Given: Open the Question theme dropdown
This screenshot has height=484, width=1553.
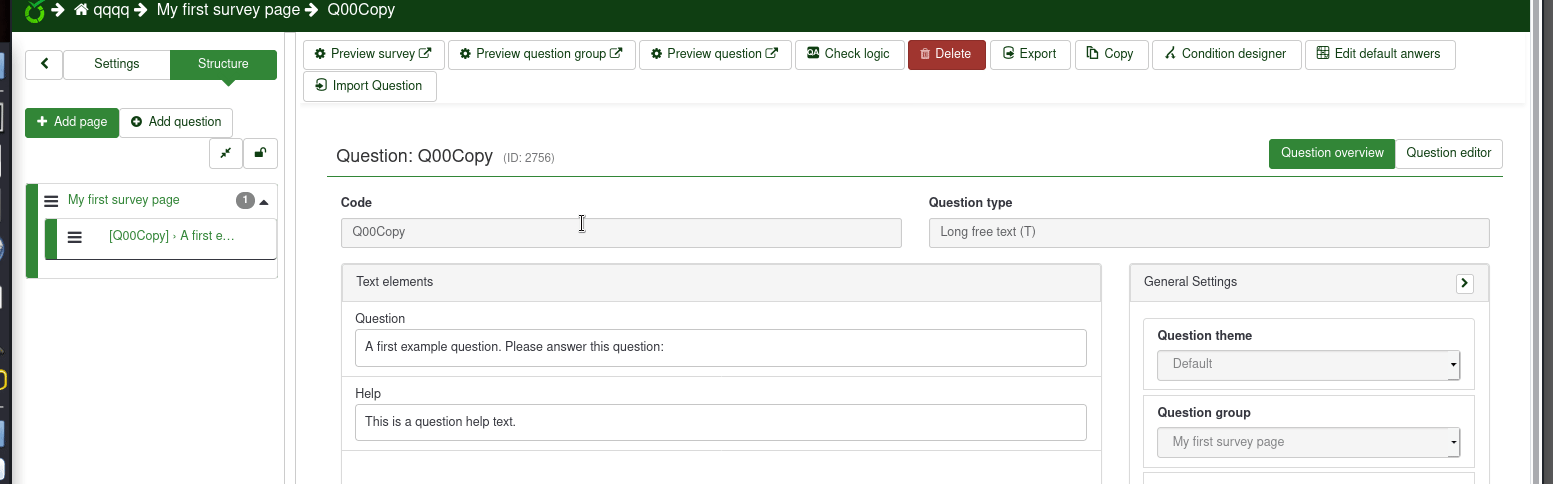Looking at the screenshot, I should point(1308,364).
